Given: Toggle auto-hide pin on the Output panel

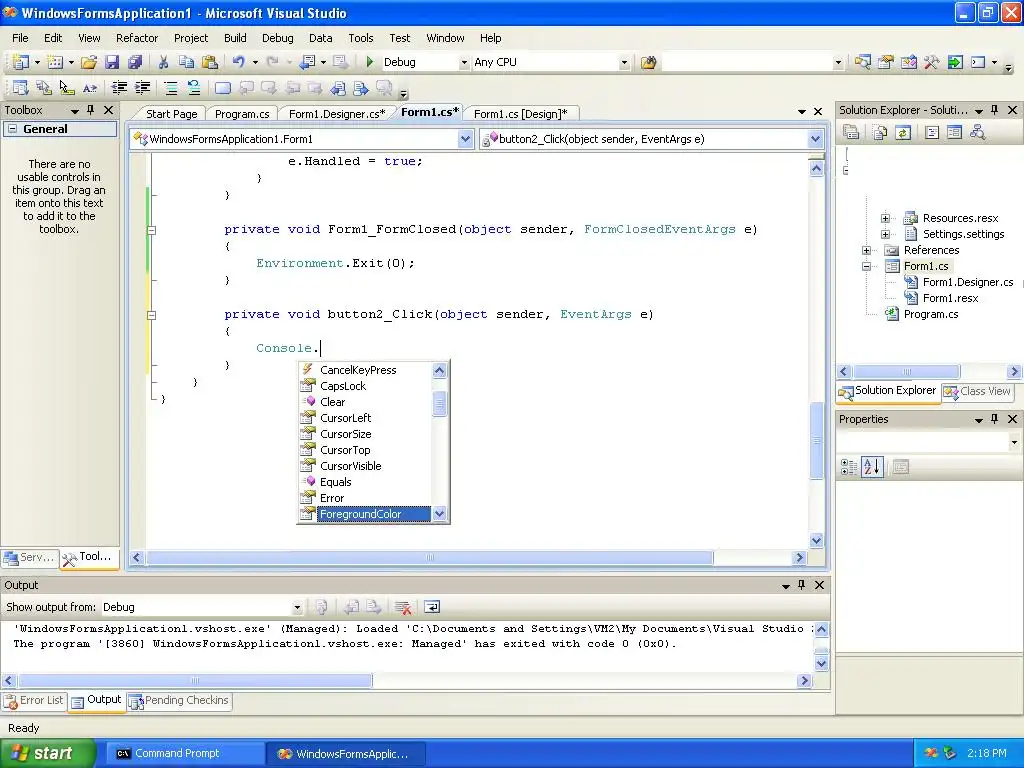Looking at the screenshot, I should pyautogui.click(x=801, y=585).
